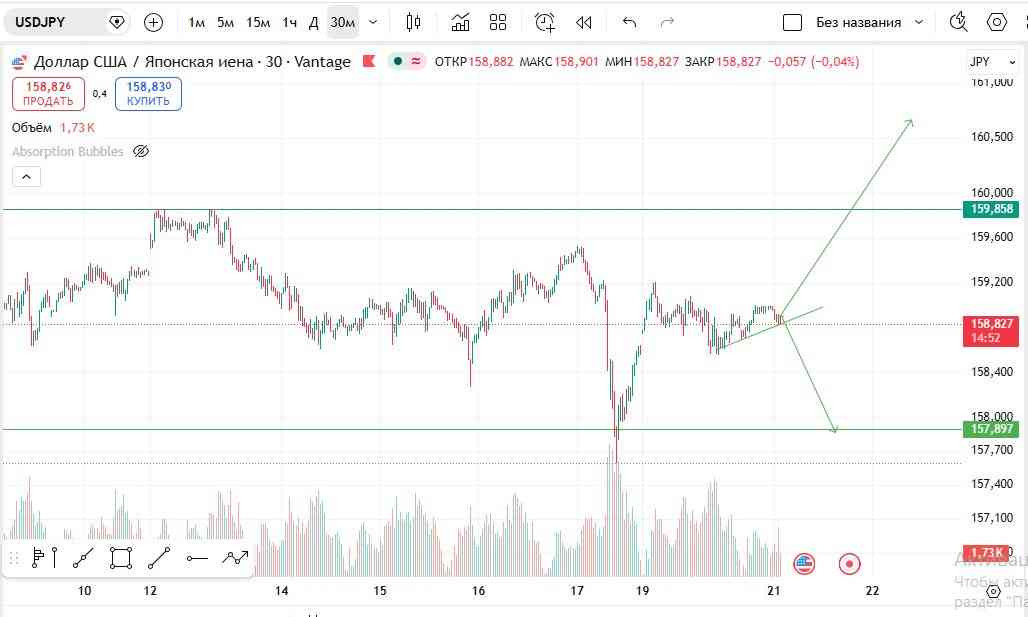Click the 157,897 price level label
This screenshot has height=617, width=1028.
tap(991, 429)
